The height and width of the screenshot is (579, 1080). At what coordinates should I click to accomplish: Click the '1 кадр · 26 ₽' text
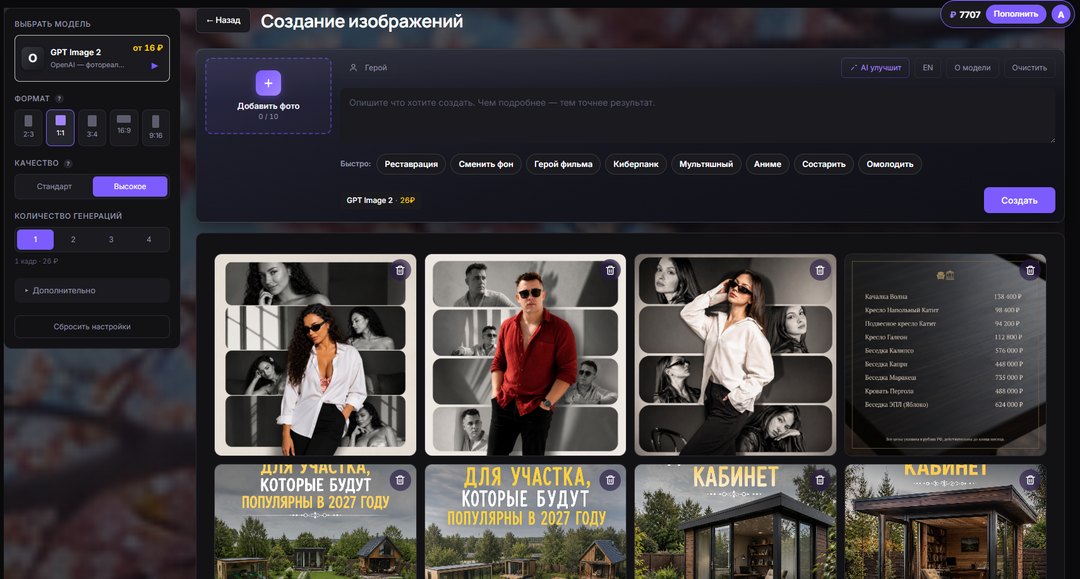point(37,262)
